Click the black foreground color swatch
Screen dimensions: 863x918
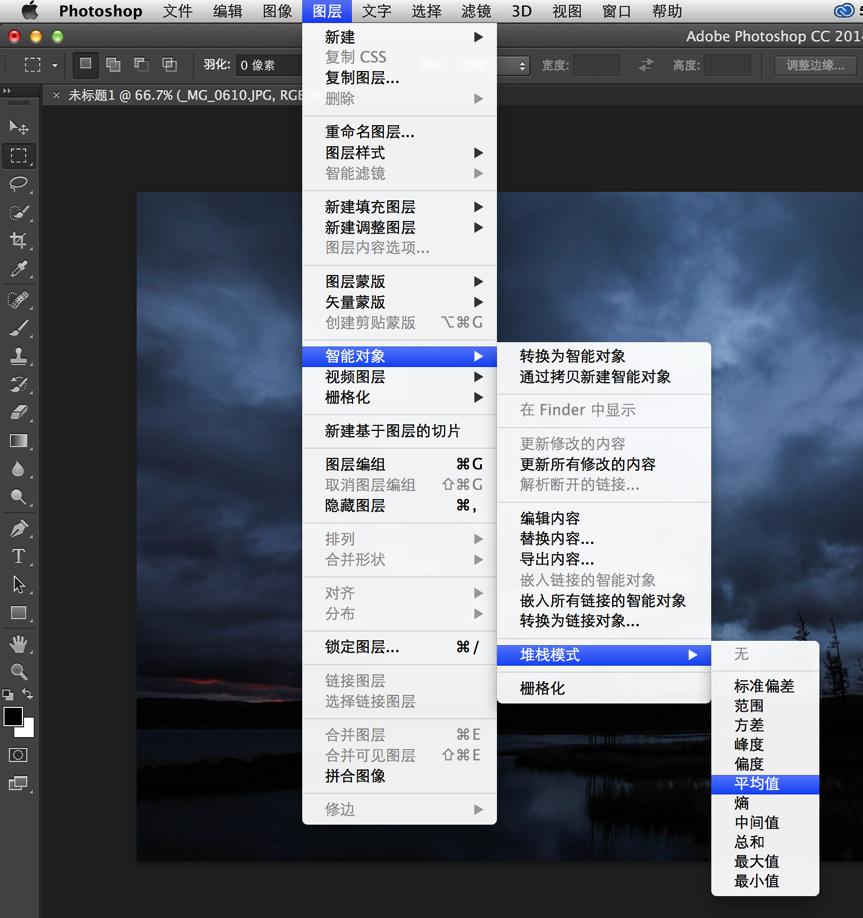pyautogui.click(x=13, y=716)
